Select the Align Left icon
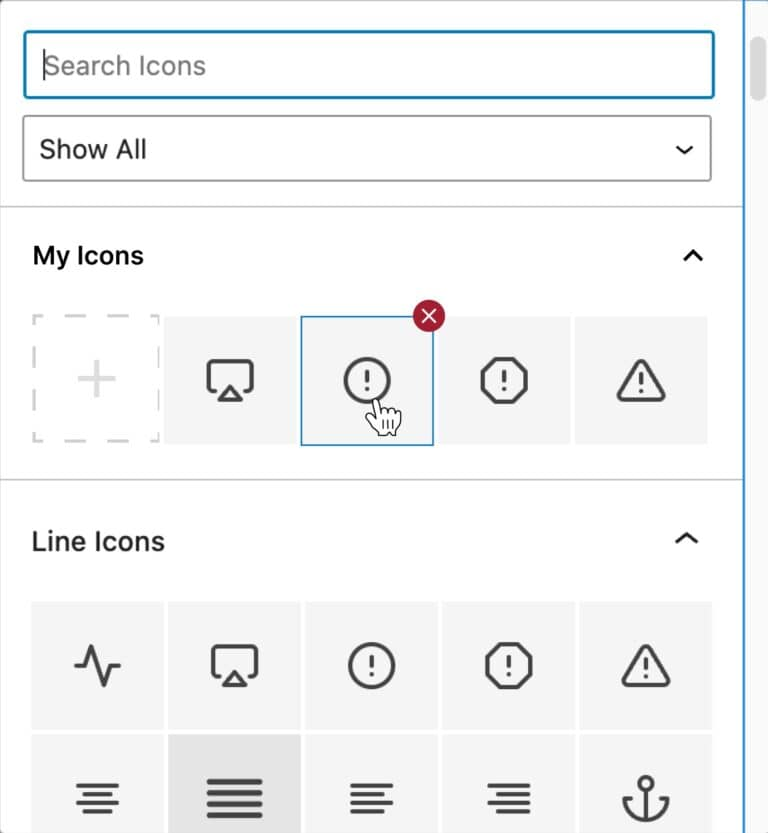768x833 pixels. point(371,797)
